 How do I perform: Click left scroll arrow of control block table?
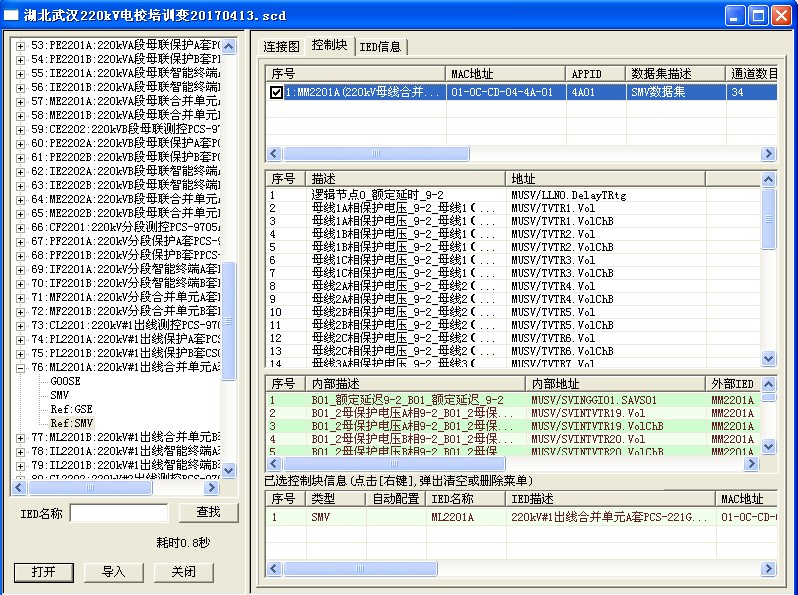pos(273,154)
